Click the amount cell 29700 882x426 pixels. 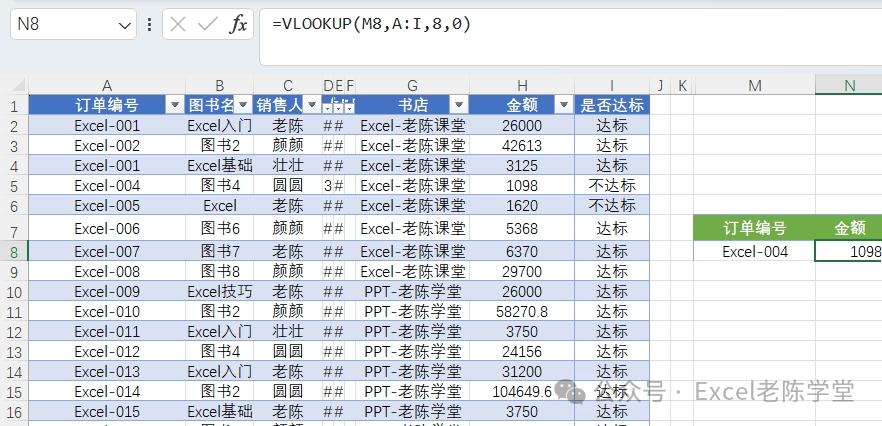pyautogui.click(x=522, y=271)
